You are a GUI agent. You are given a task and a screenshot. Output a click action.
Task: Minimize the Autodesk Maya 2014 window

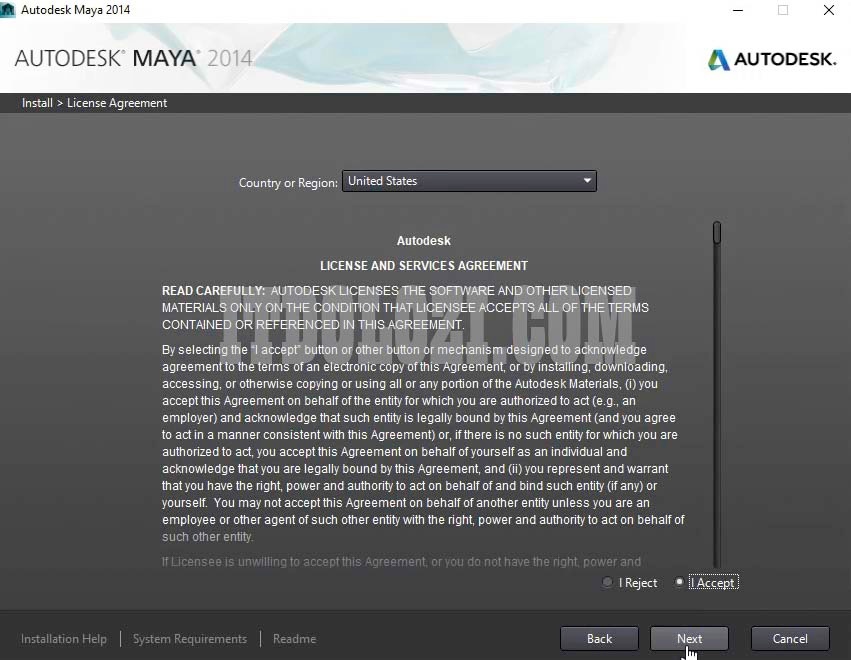click(x=738, y=10)
